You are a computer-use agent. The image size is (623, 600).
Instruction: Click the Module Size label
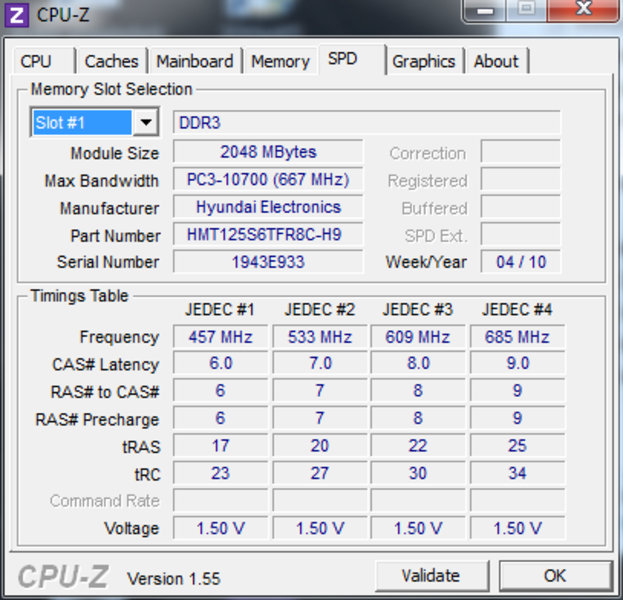coord(115,153)
